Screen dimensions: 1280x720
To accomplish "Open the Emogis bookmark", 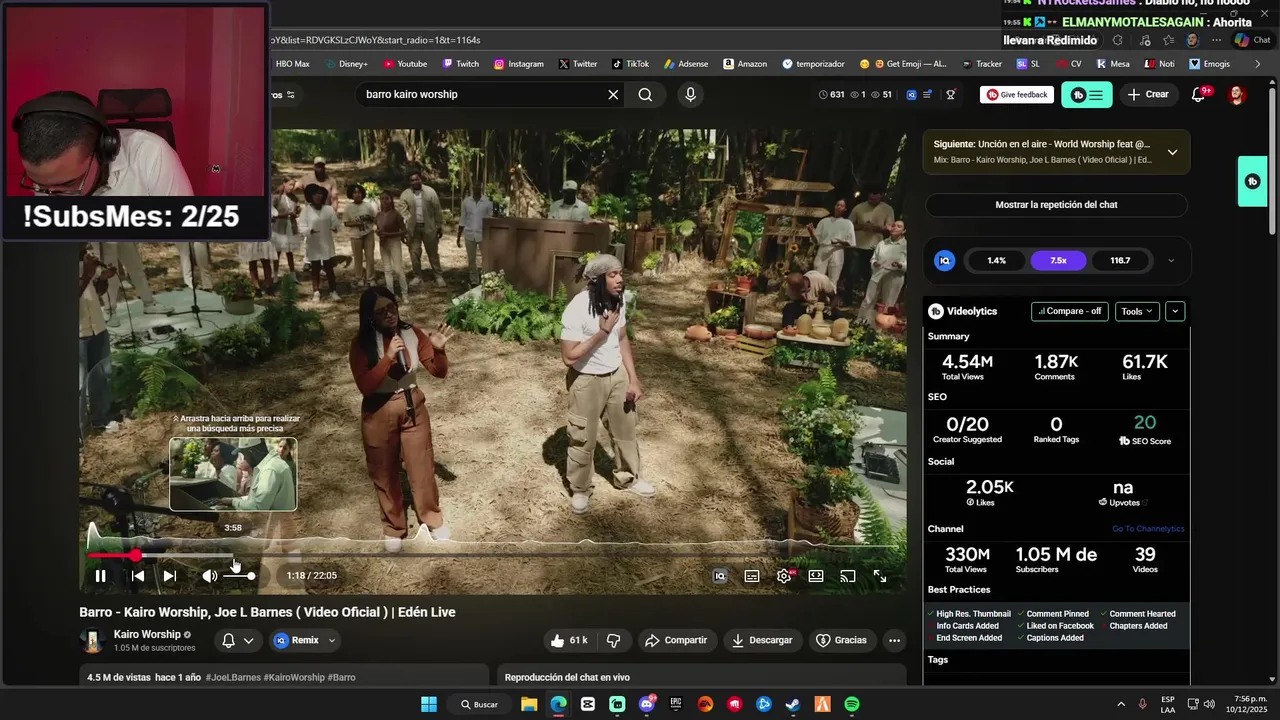I will click(1210, 64).
